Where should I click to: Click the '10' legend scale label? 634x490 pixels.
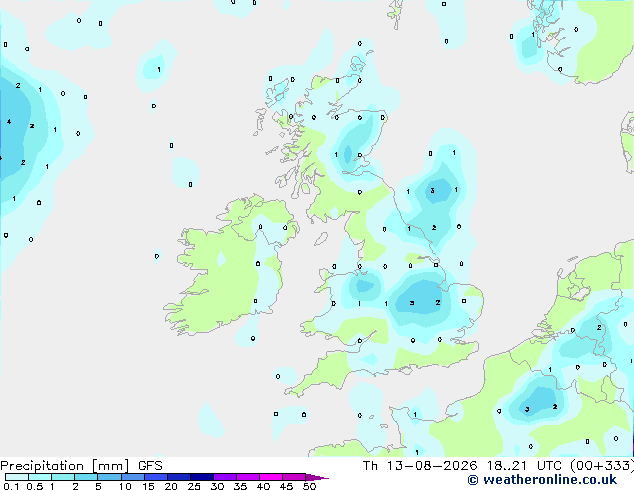point(125,486)
